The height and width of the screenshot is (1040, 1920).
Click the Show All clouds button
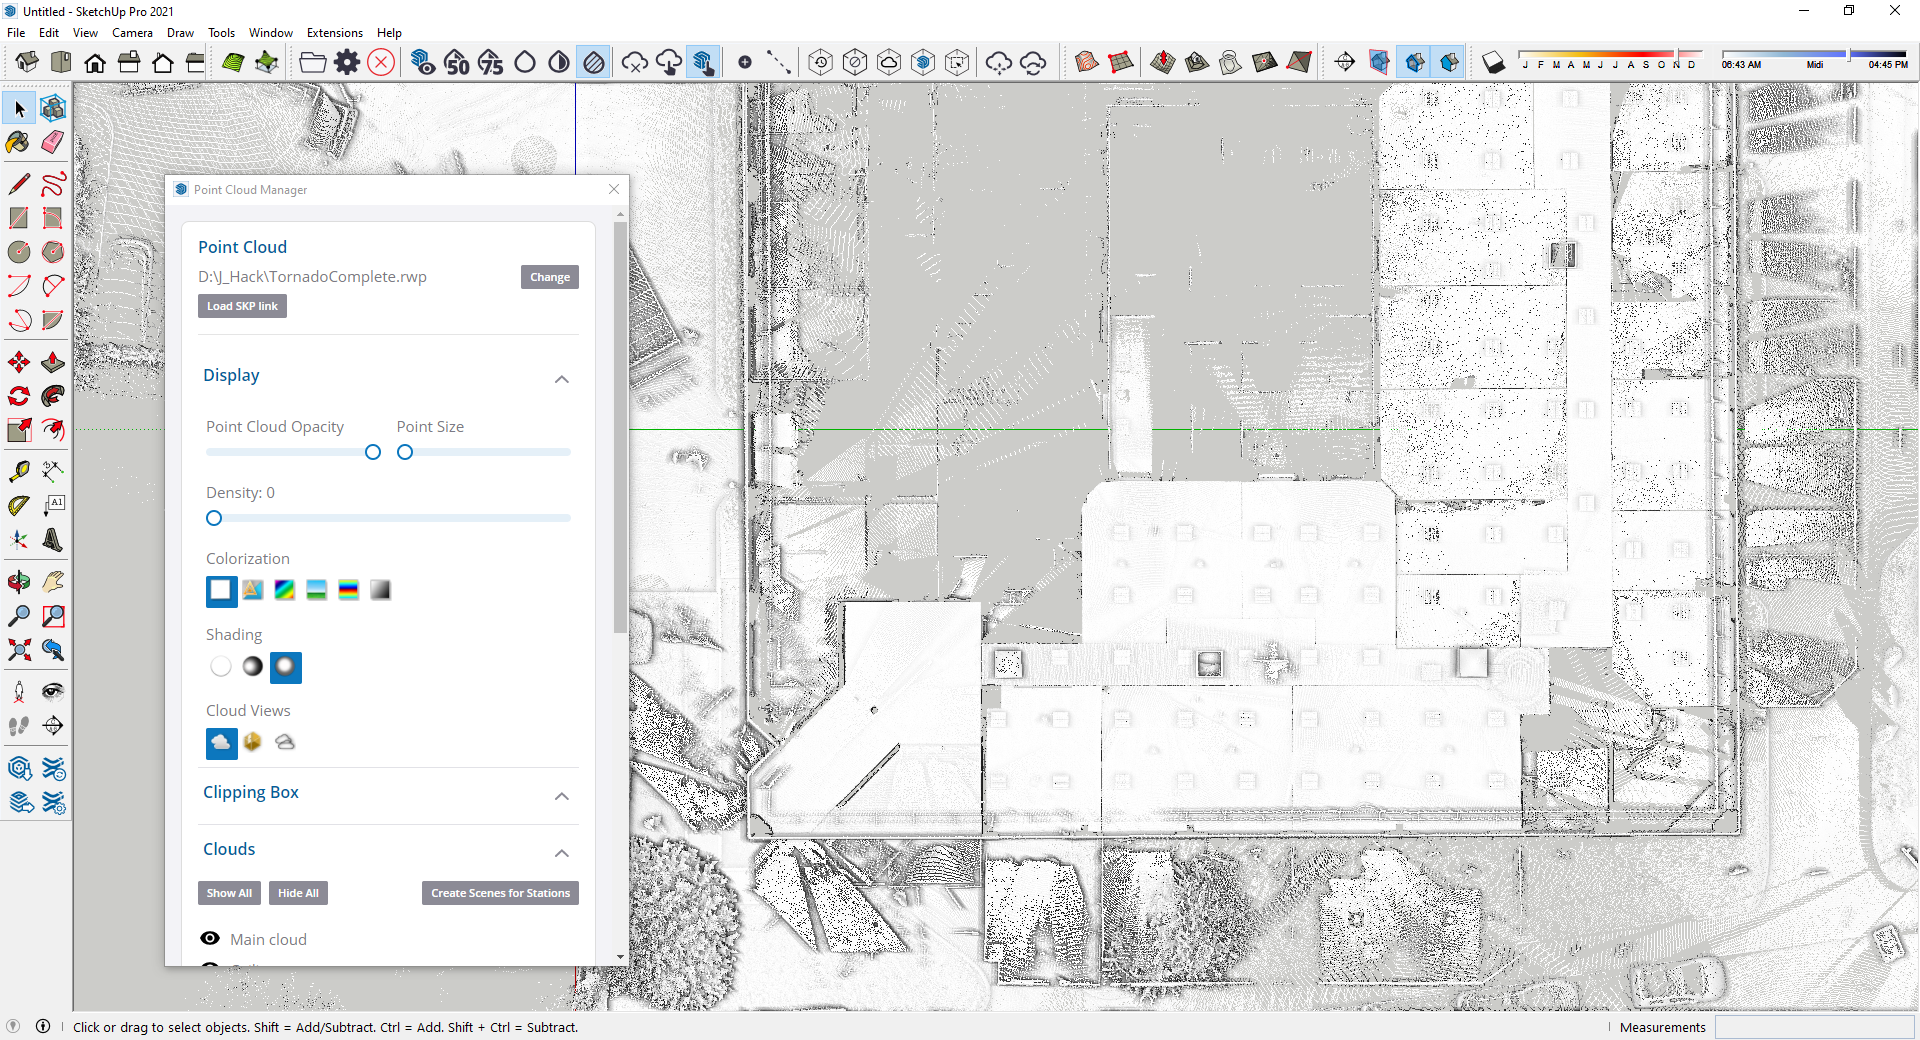tap(229, 893)
